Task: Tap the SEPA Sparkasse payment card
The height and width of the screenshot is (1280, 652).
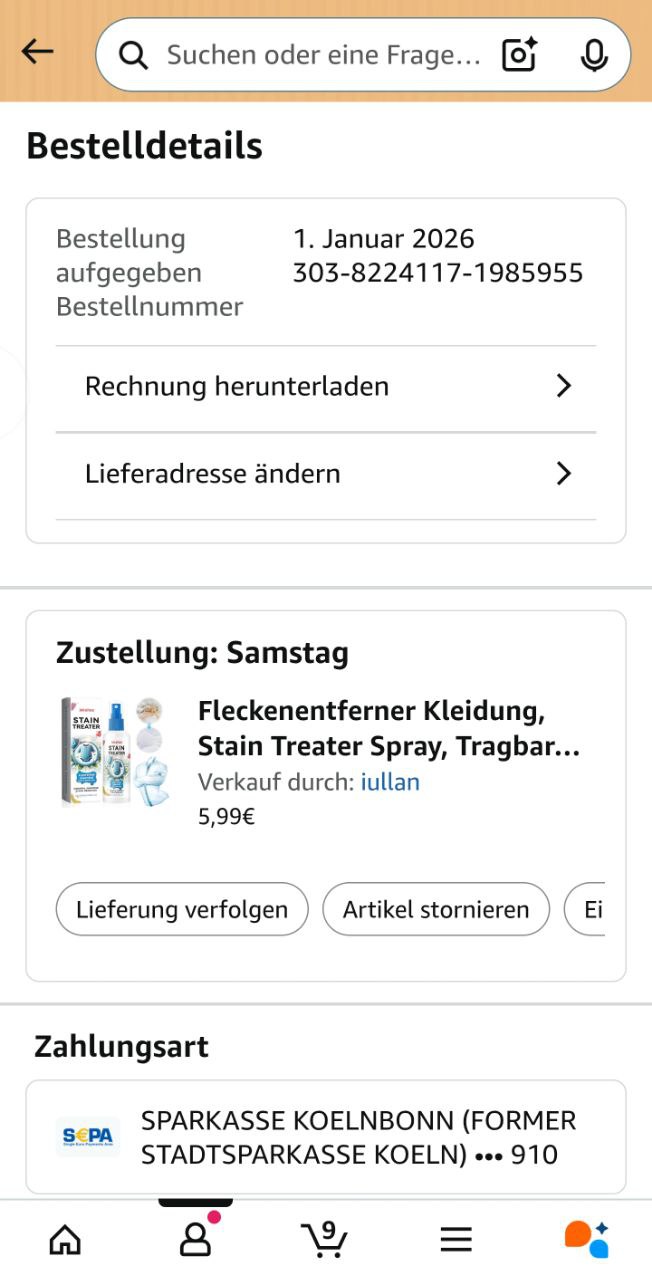Action: coord(326,1137)
